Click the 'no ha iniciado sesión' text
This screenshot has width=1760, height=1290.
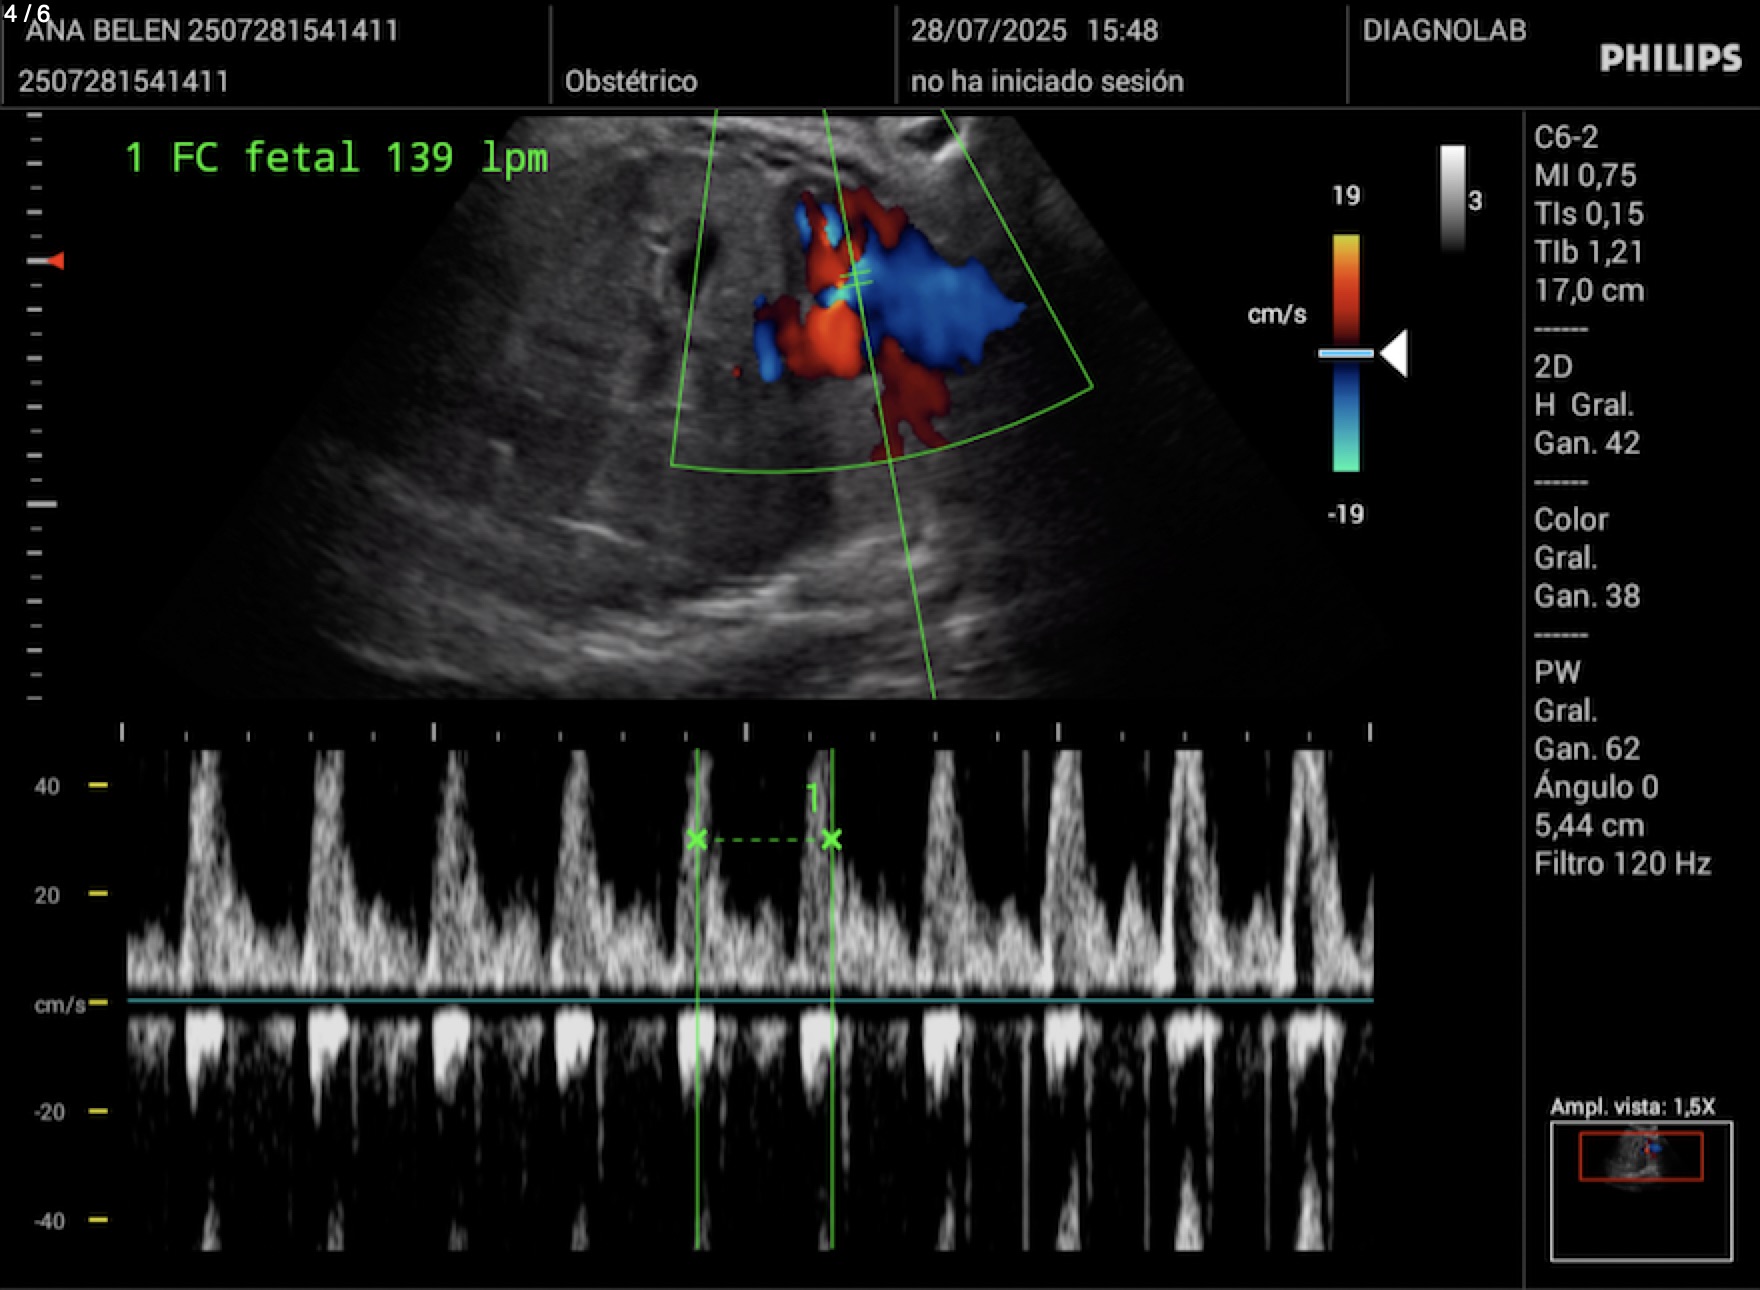pos(1046,81)
